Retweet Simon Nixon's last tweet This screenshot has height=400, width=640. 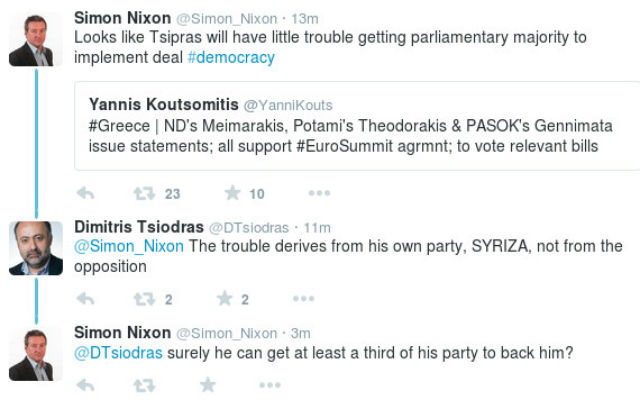coord(145,384)
